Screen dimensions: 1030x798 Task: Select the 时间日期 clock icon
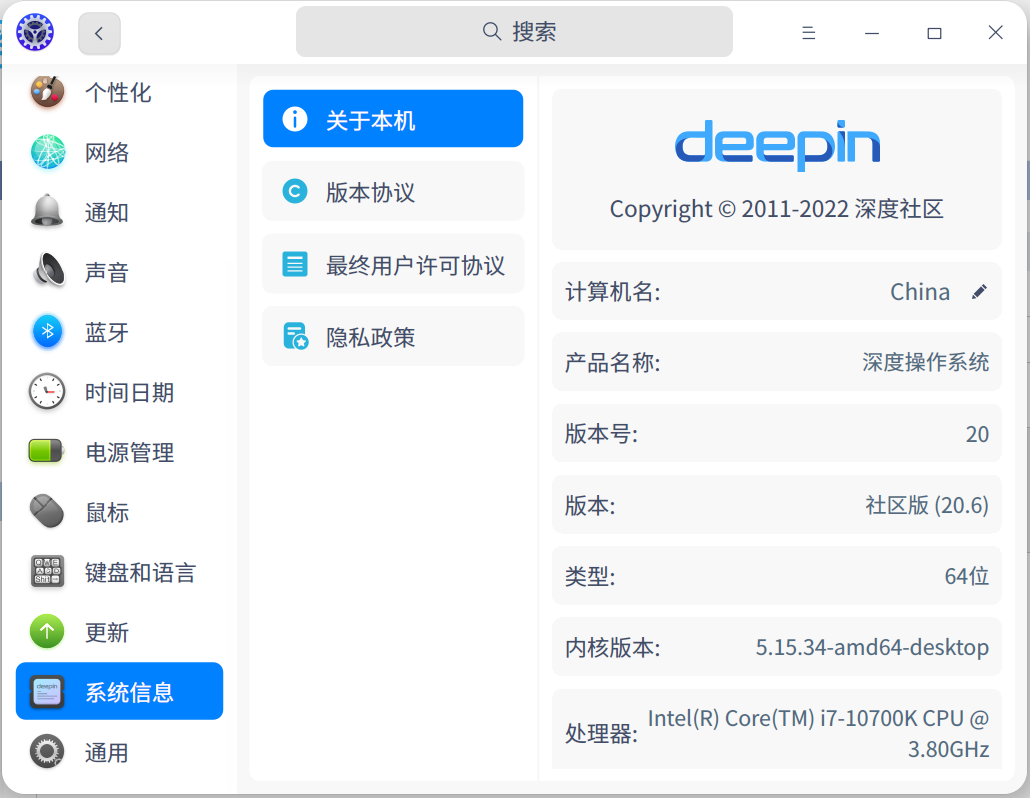[47, 391]
